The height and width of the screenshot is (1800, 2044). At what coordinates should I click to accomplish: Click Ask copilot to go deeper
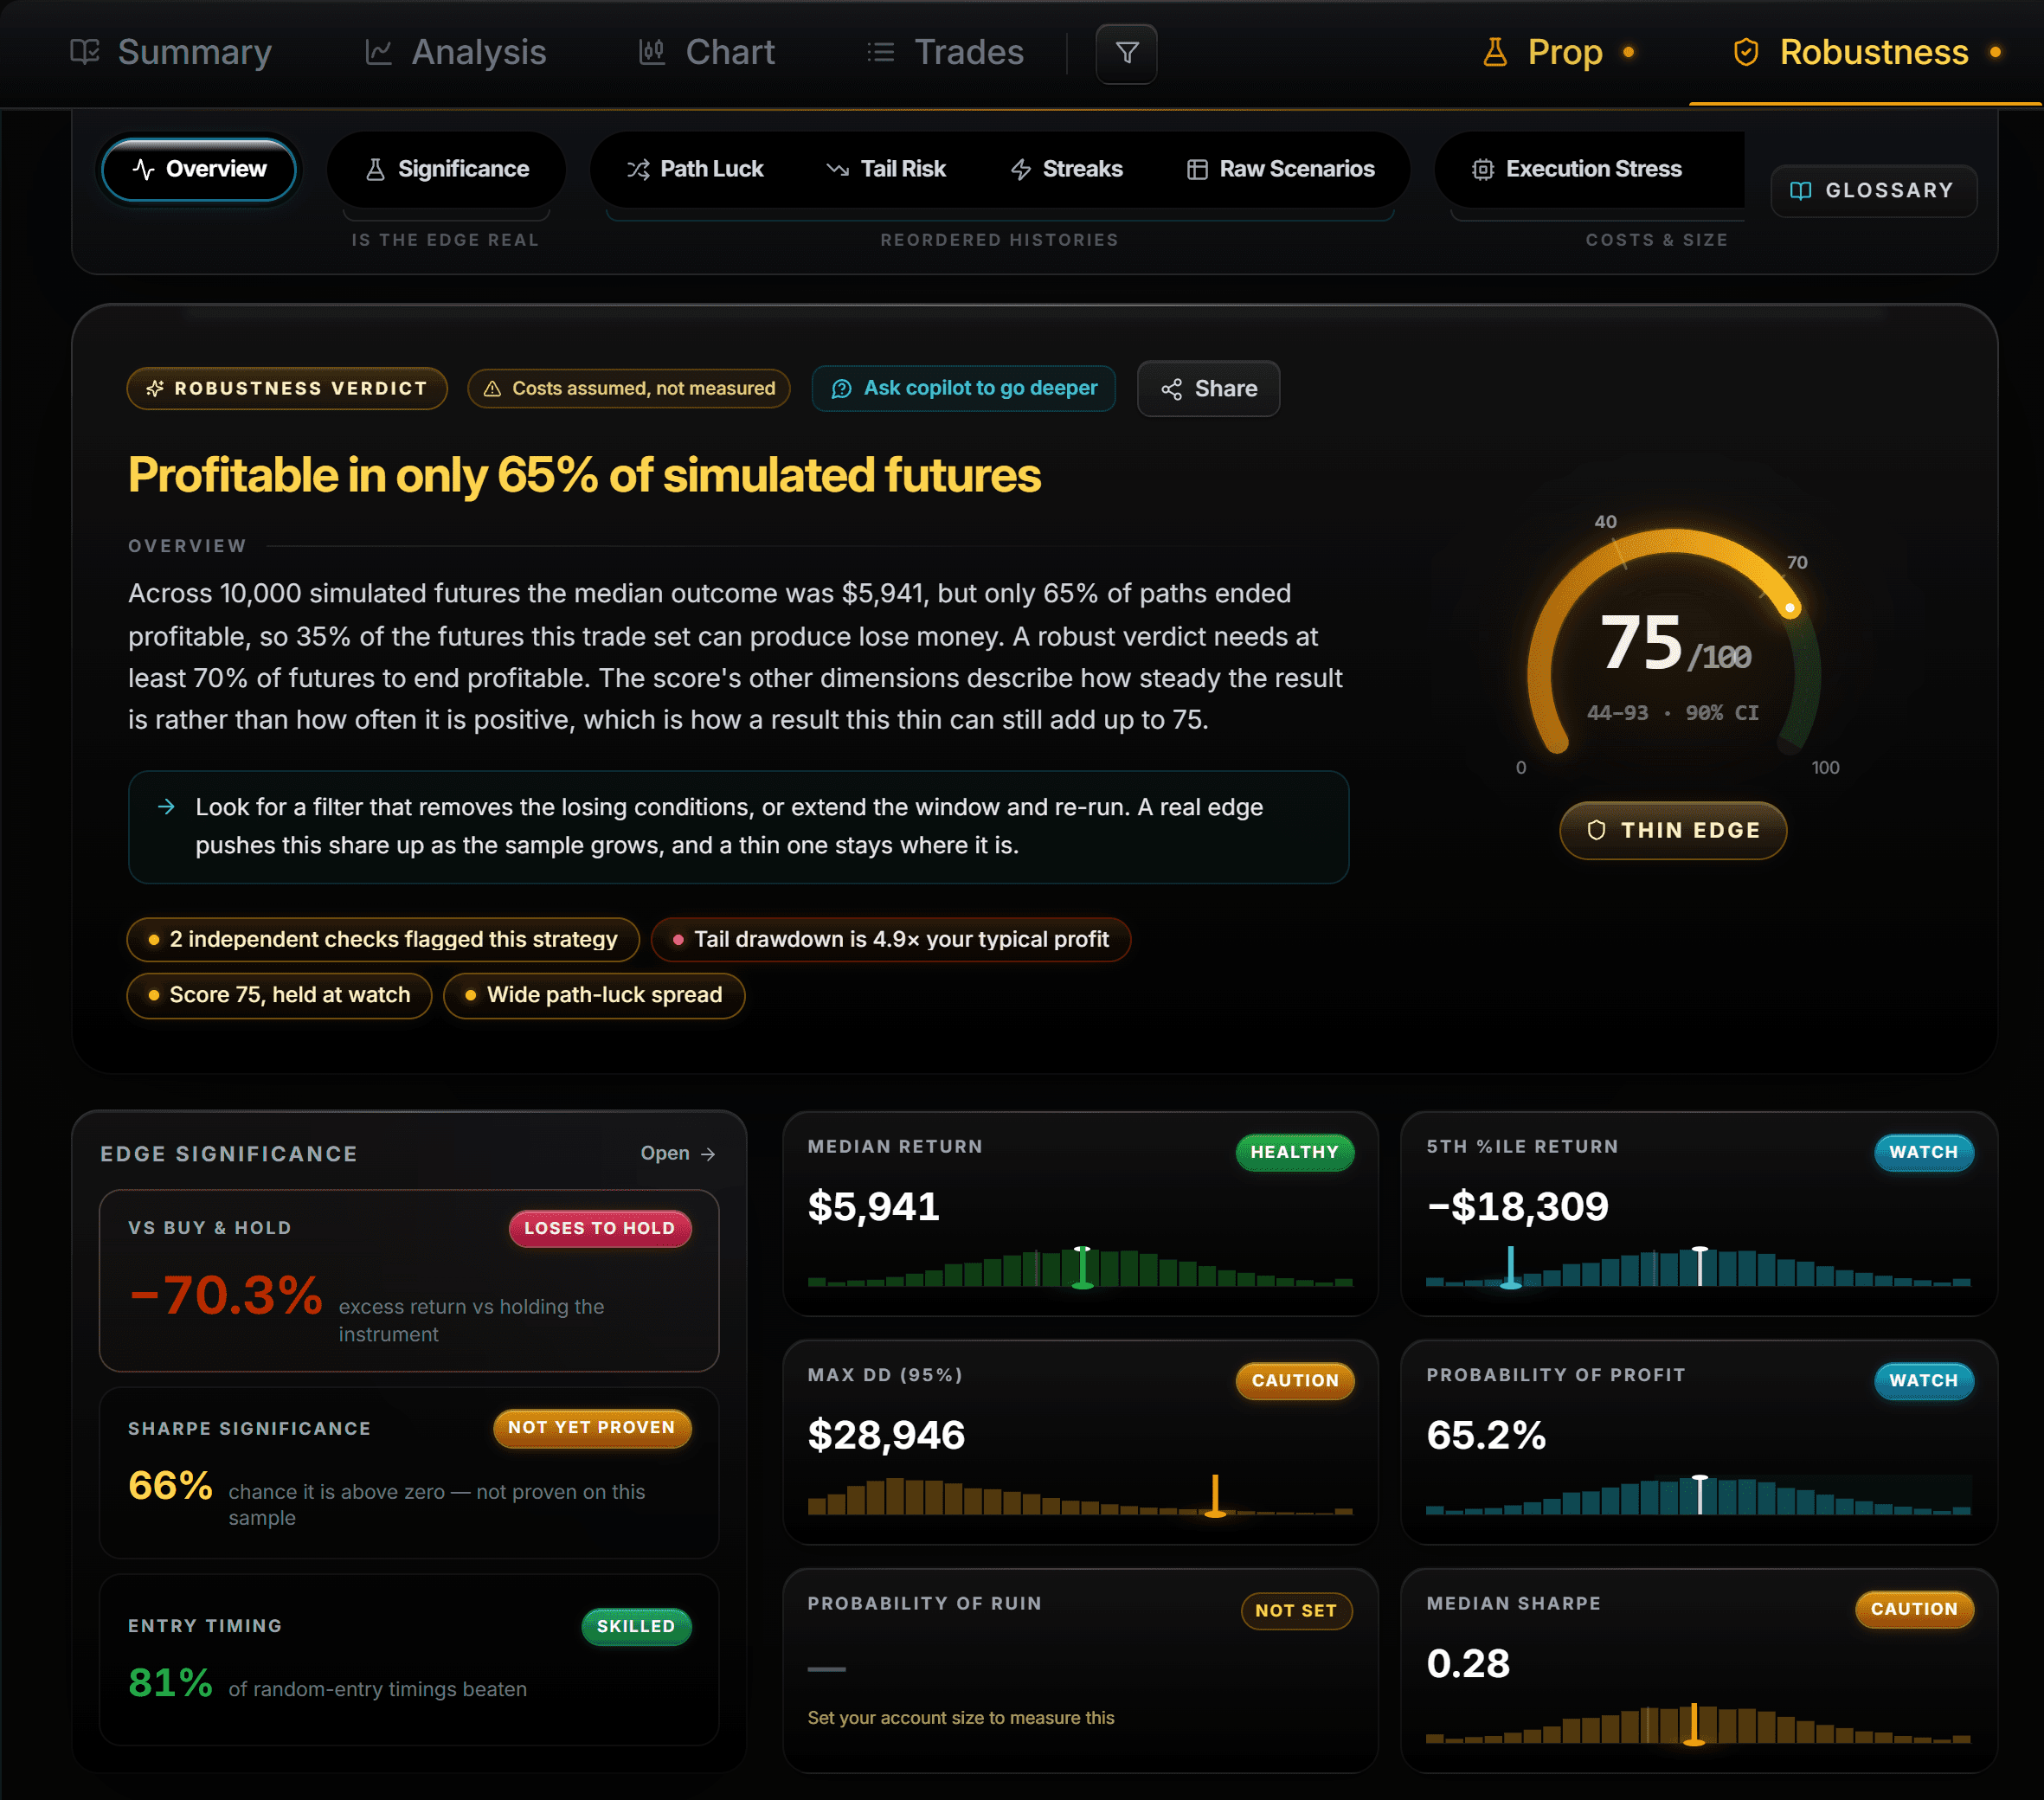click(x=963, y=389)
